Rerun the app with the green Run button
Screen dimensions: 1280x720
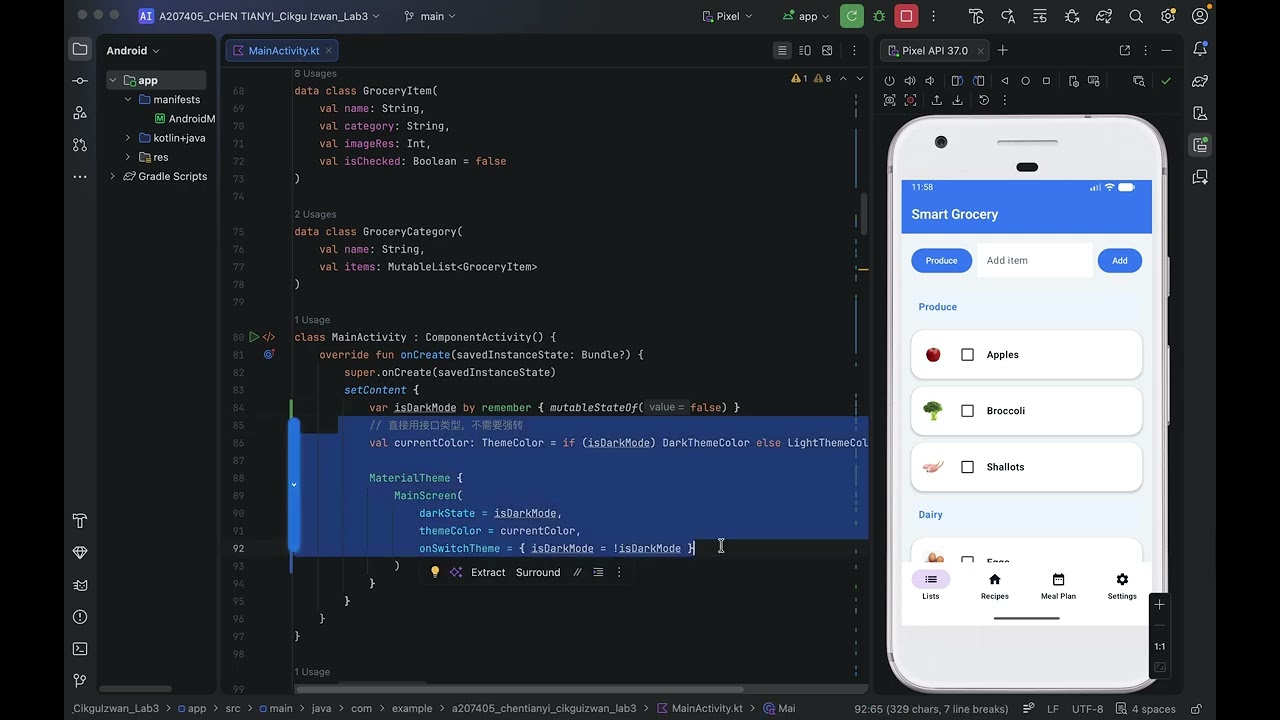(x=852, y=16)
